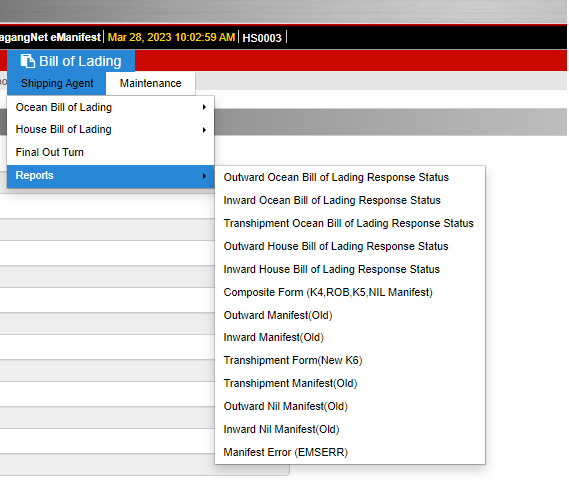
Task: Click the Bill of Lading document icon
Action: (28, 61)
